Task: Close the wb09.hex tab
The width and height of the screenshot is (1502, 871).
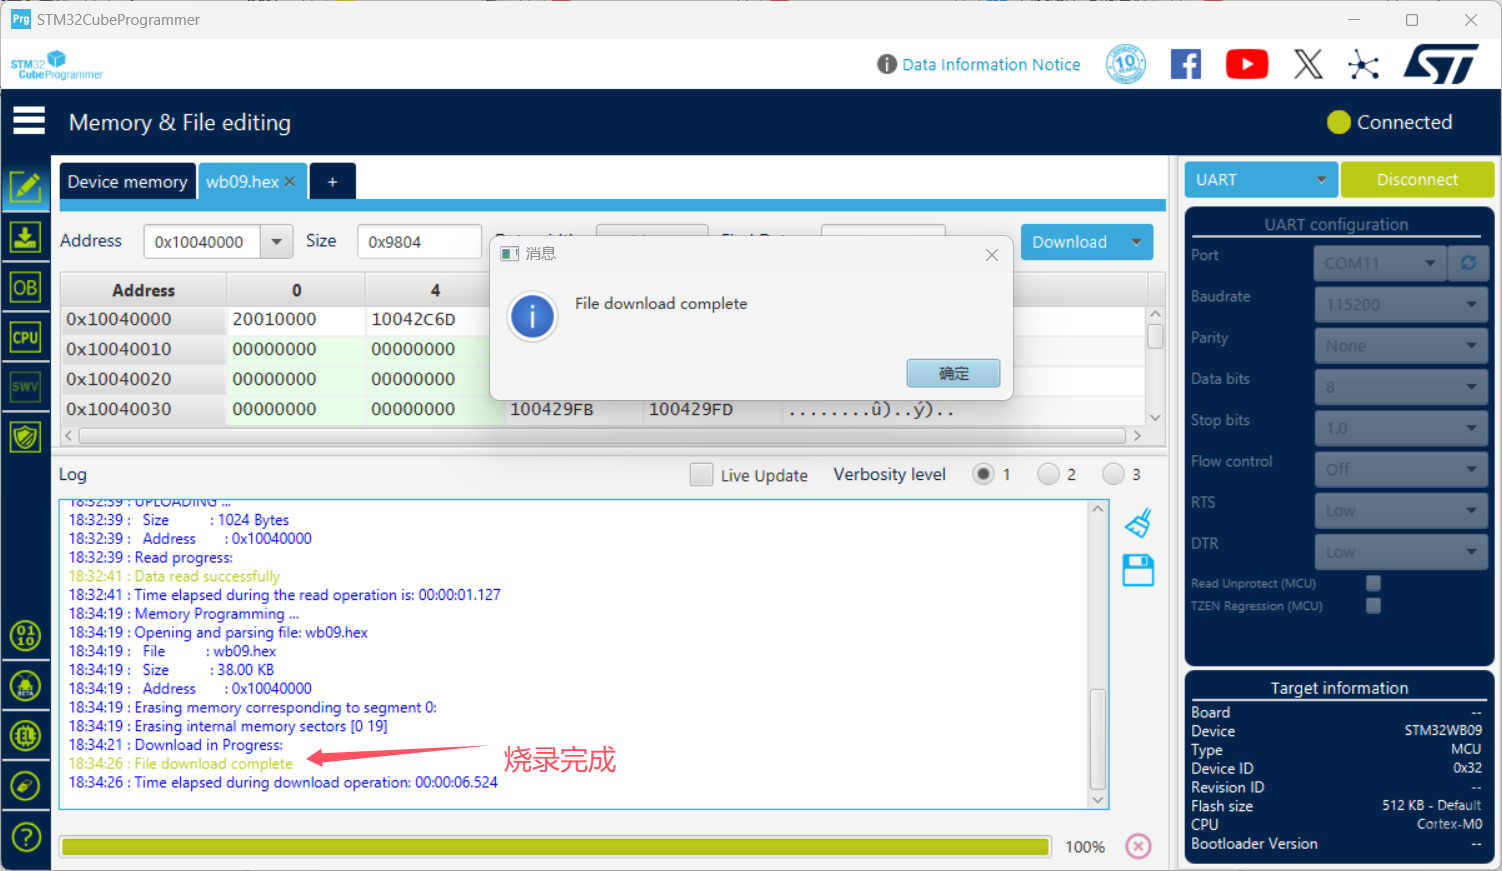Action: [290, 181]
